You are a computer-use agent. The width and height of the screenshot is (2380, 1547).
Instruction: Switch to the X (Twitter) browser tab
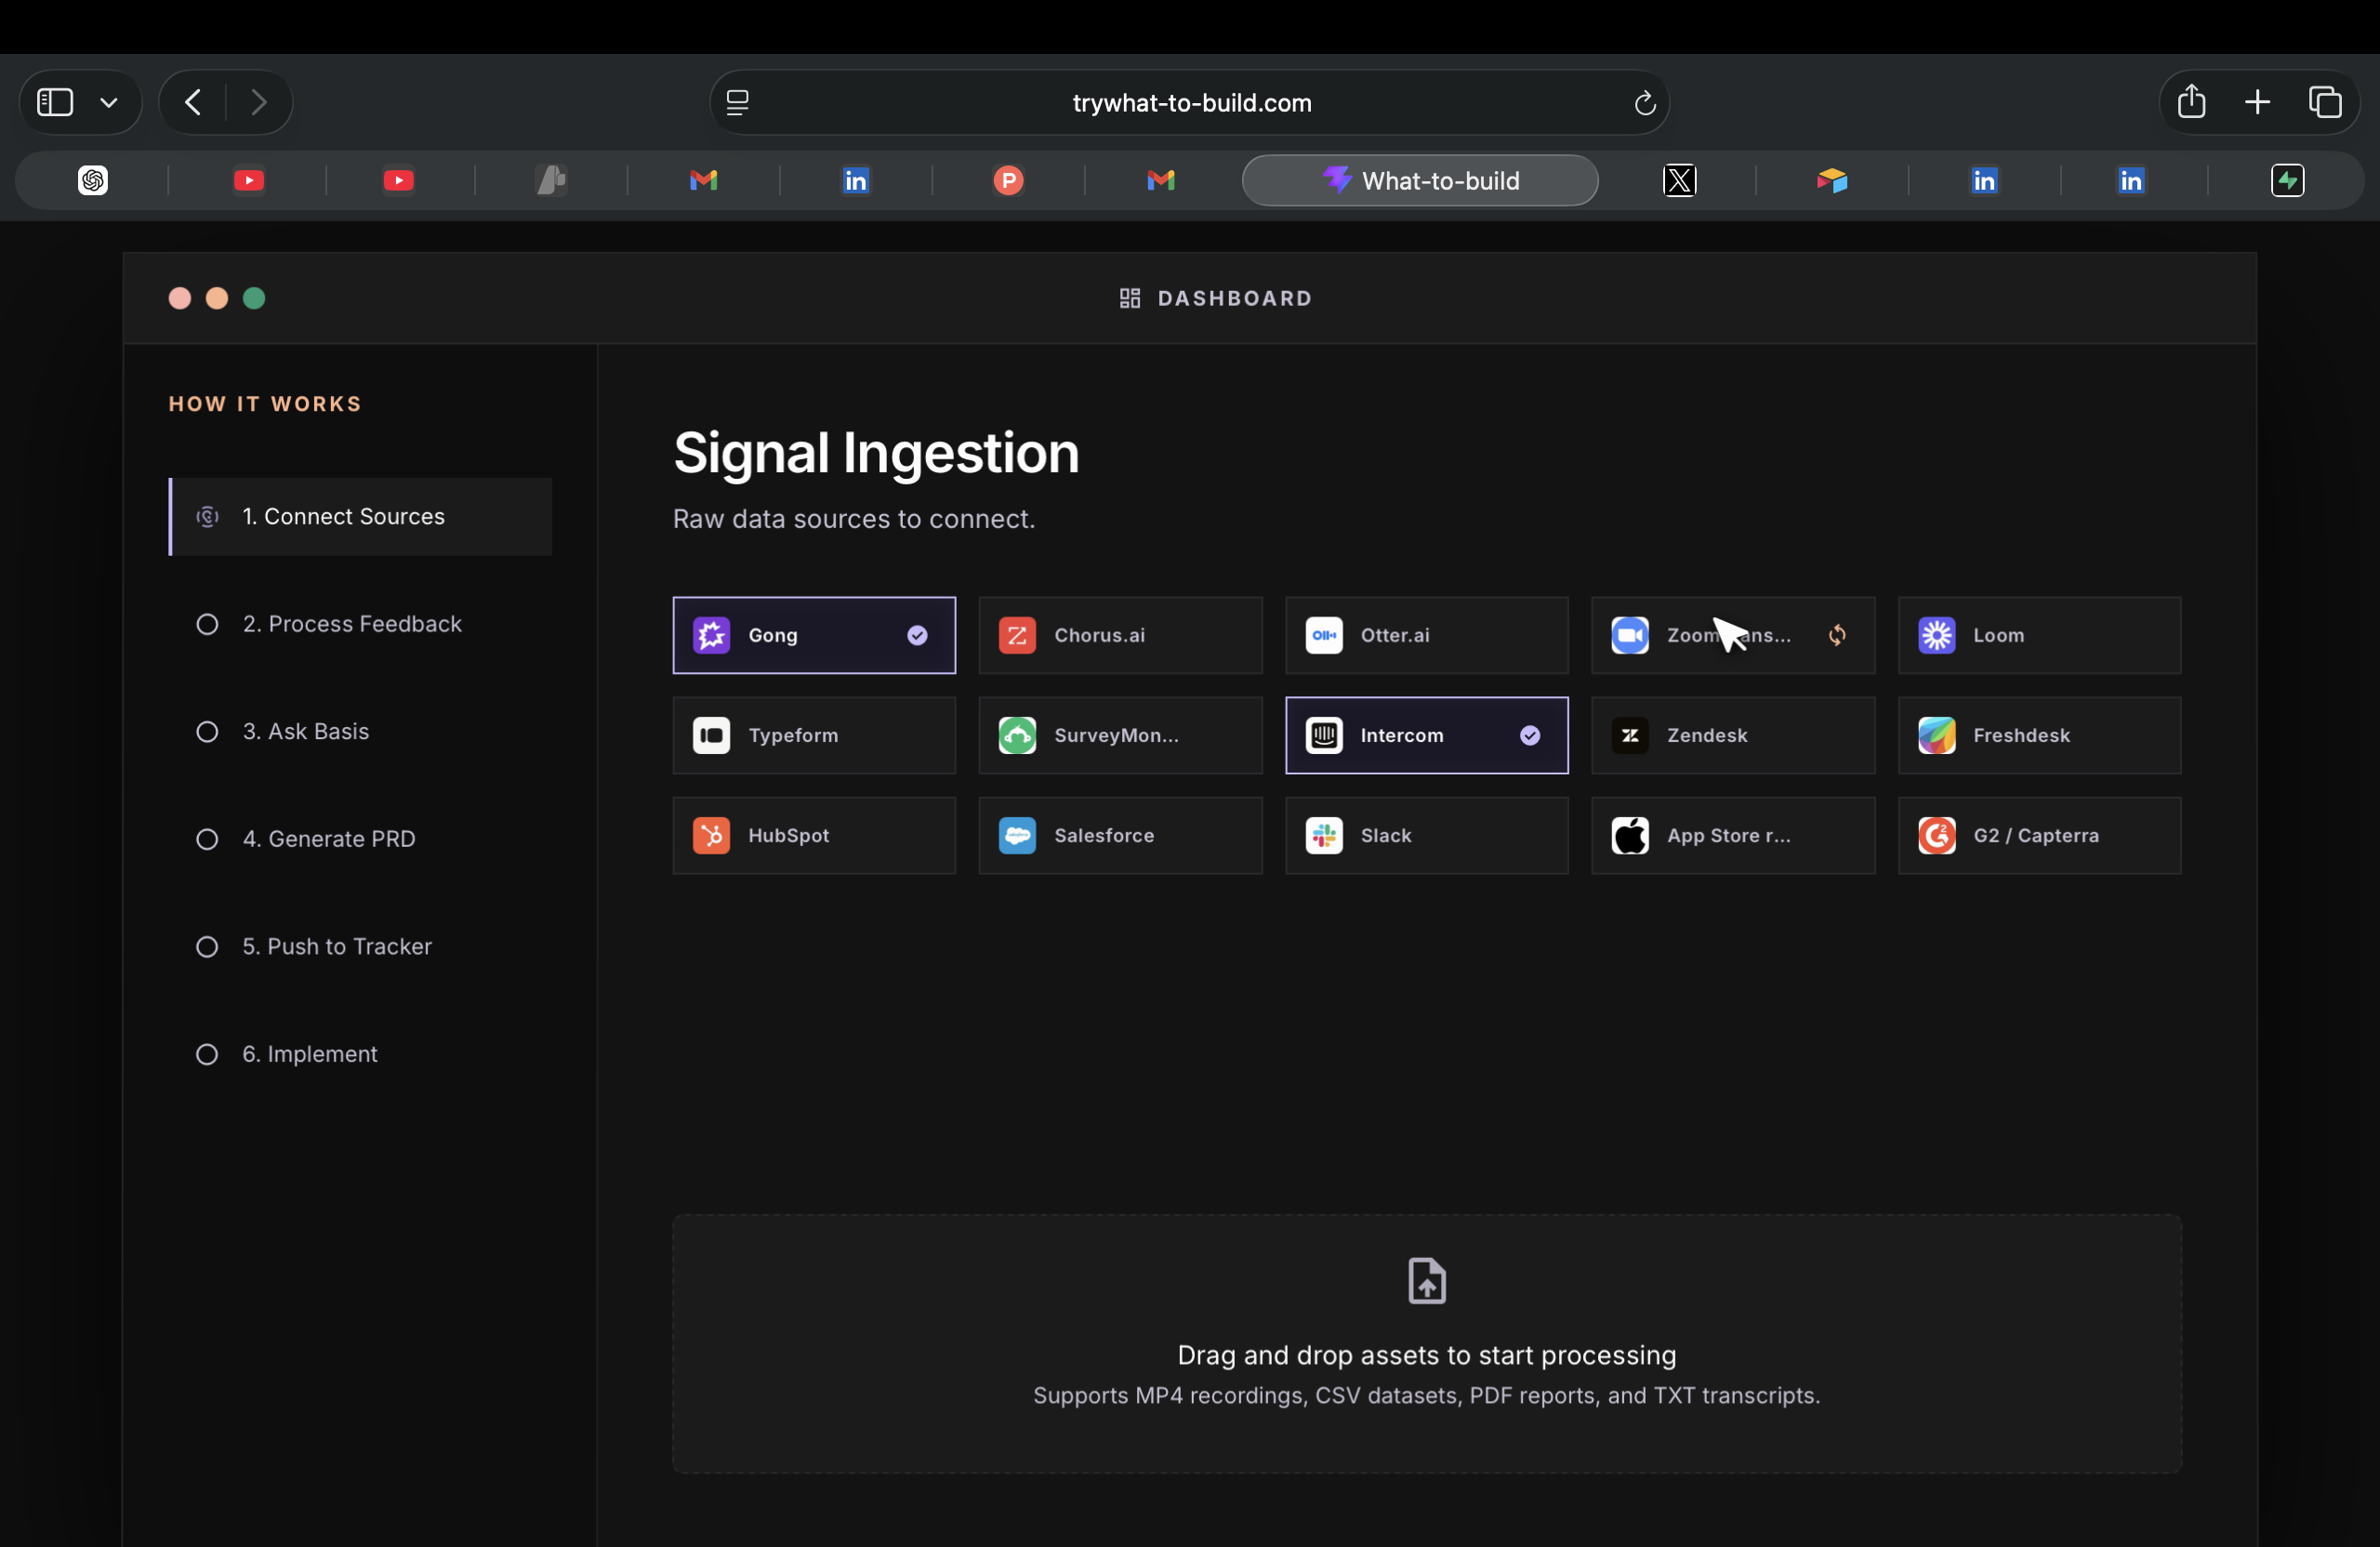tap(1679, 181)
